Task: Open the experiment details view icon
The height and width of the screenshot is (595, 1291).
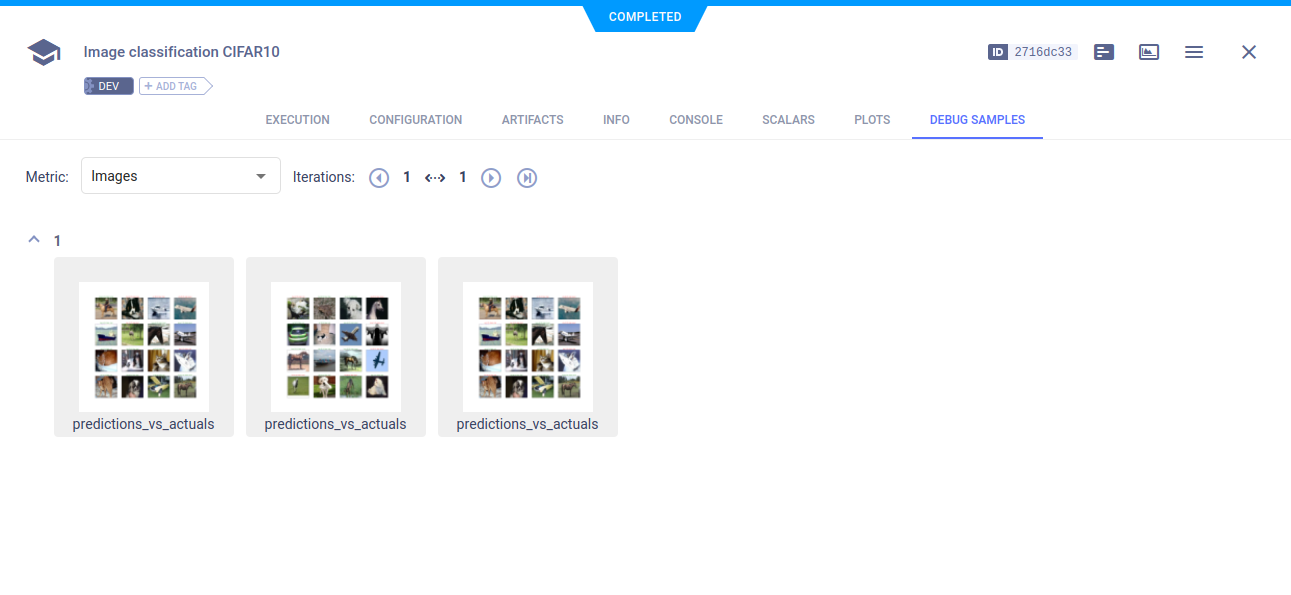Action: click(x=1104, y=52)
